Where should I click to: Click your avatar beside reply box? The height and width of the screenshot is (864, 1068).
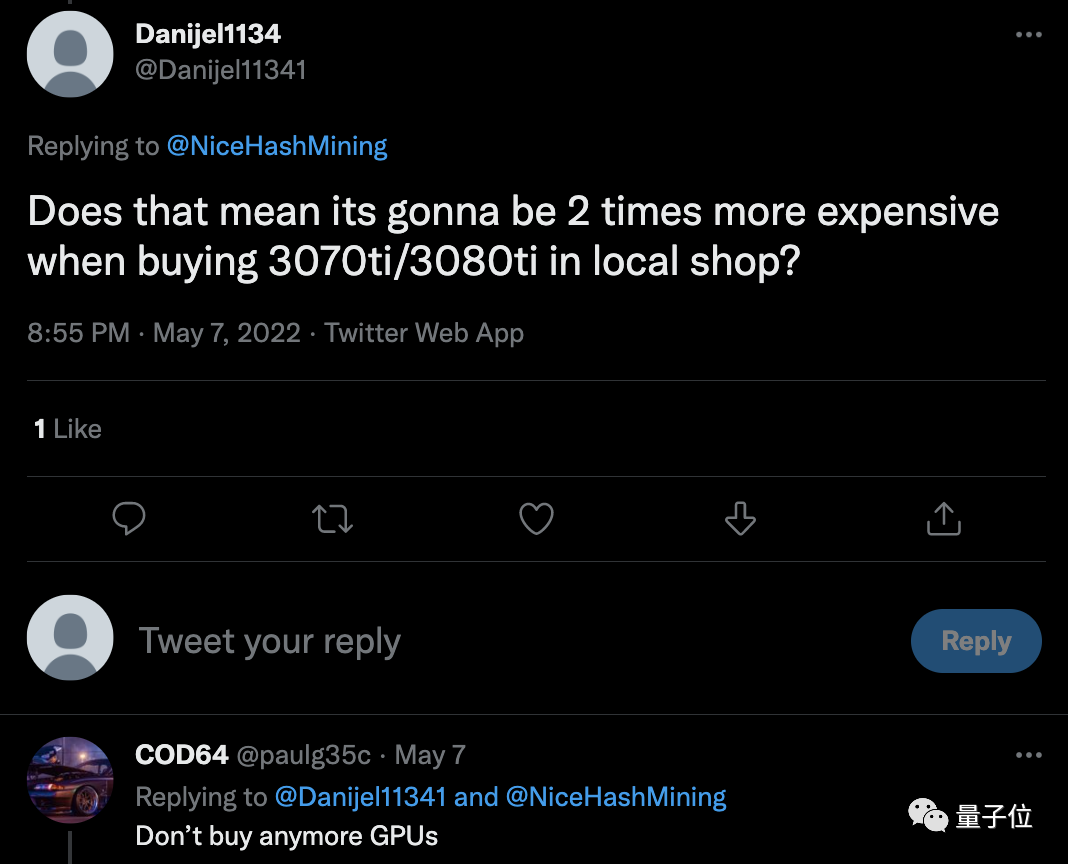tap(70, 638)
